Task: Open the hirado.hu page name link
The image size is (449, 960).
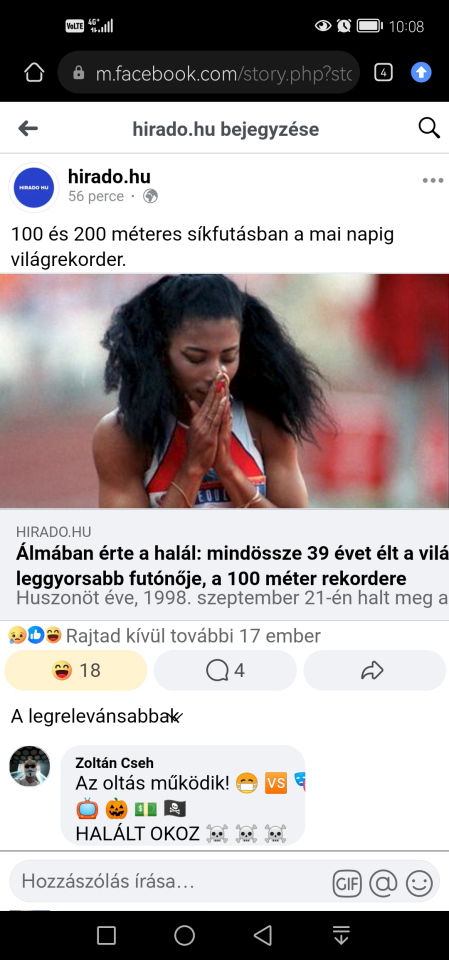Action: [x=109, y=177]
